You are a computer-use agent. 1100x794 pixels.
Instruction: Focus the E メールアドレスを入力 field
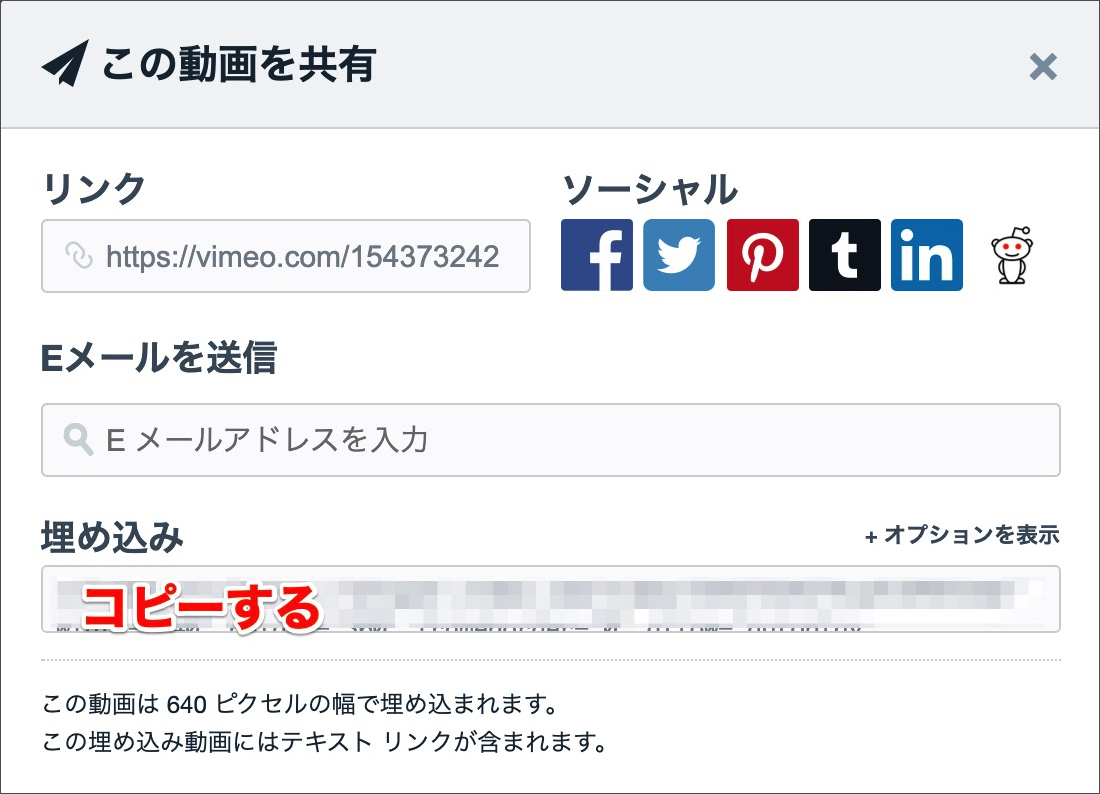(x=551, y=440)
